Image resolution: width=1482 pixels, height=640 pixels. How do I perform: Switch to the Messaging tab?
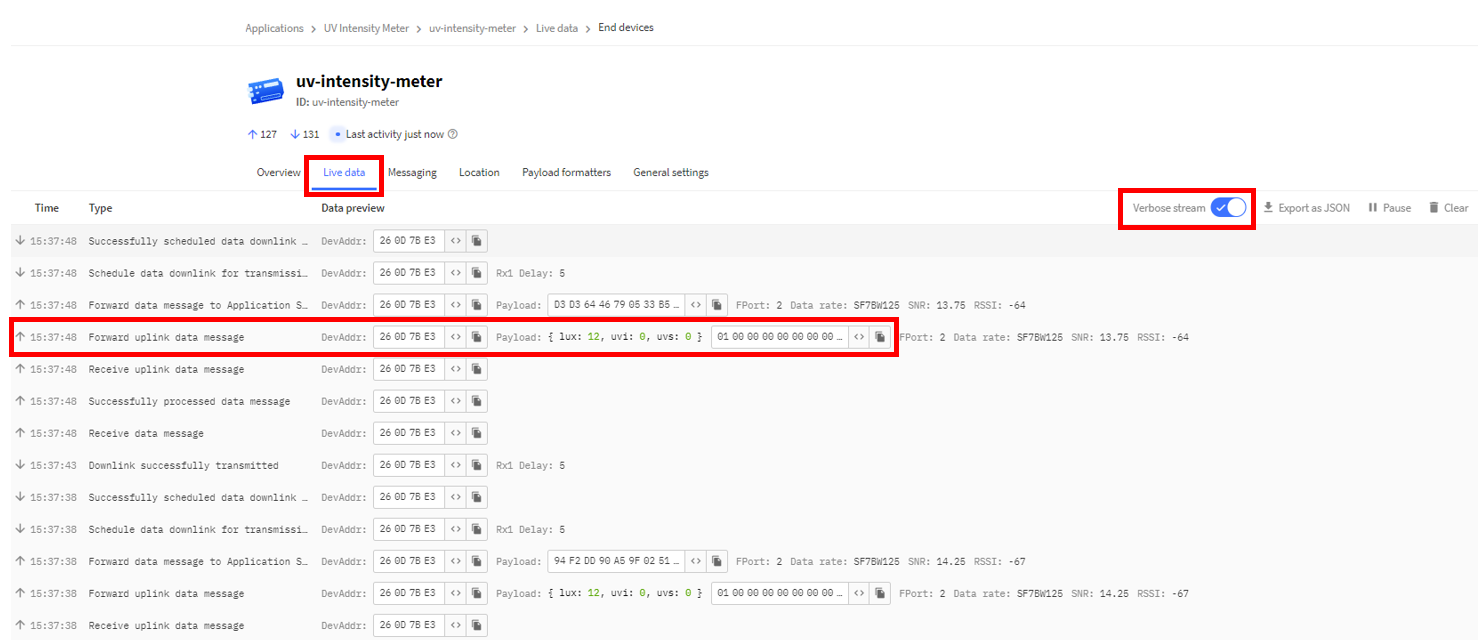point(412,172)
